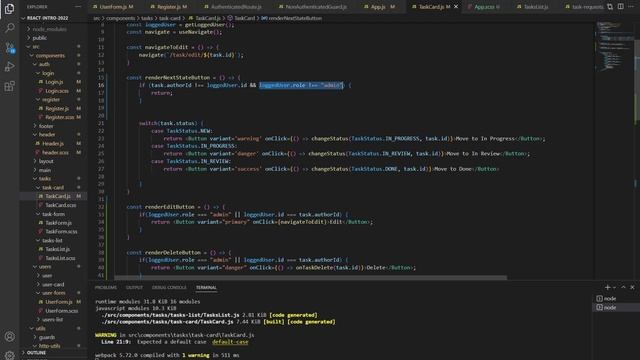Open the OUTPUT panel tab

pos(134,287)
